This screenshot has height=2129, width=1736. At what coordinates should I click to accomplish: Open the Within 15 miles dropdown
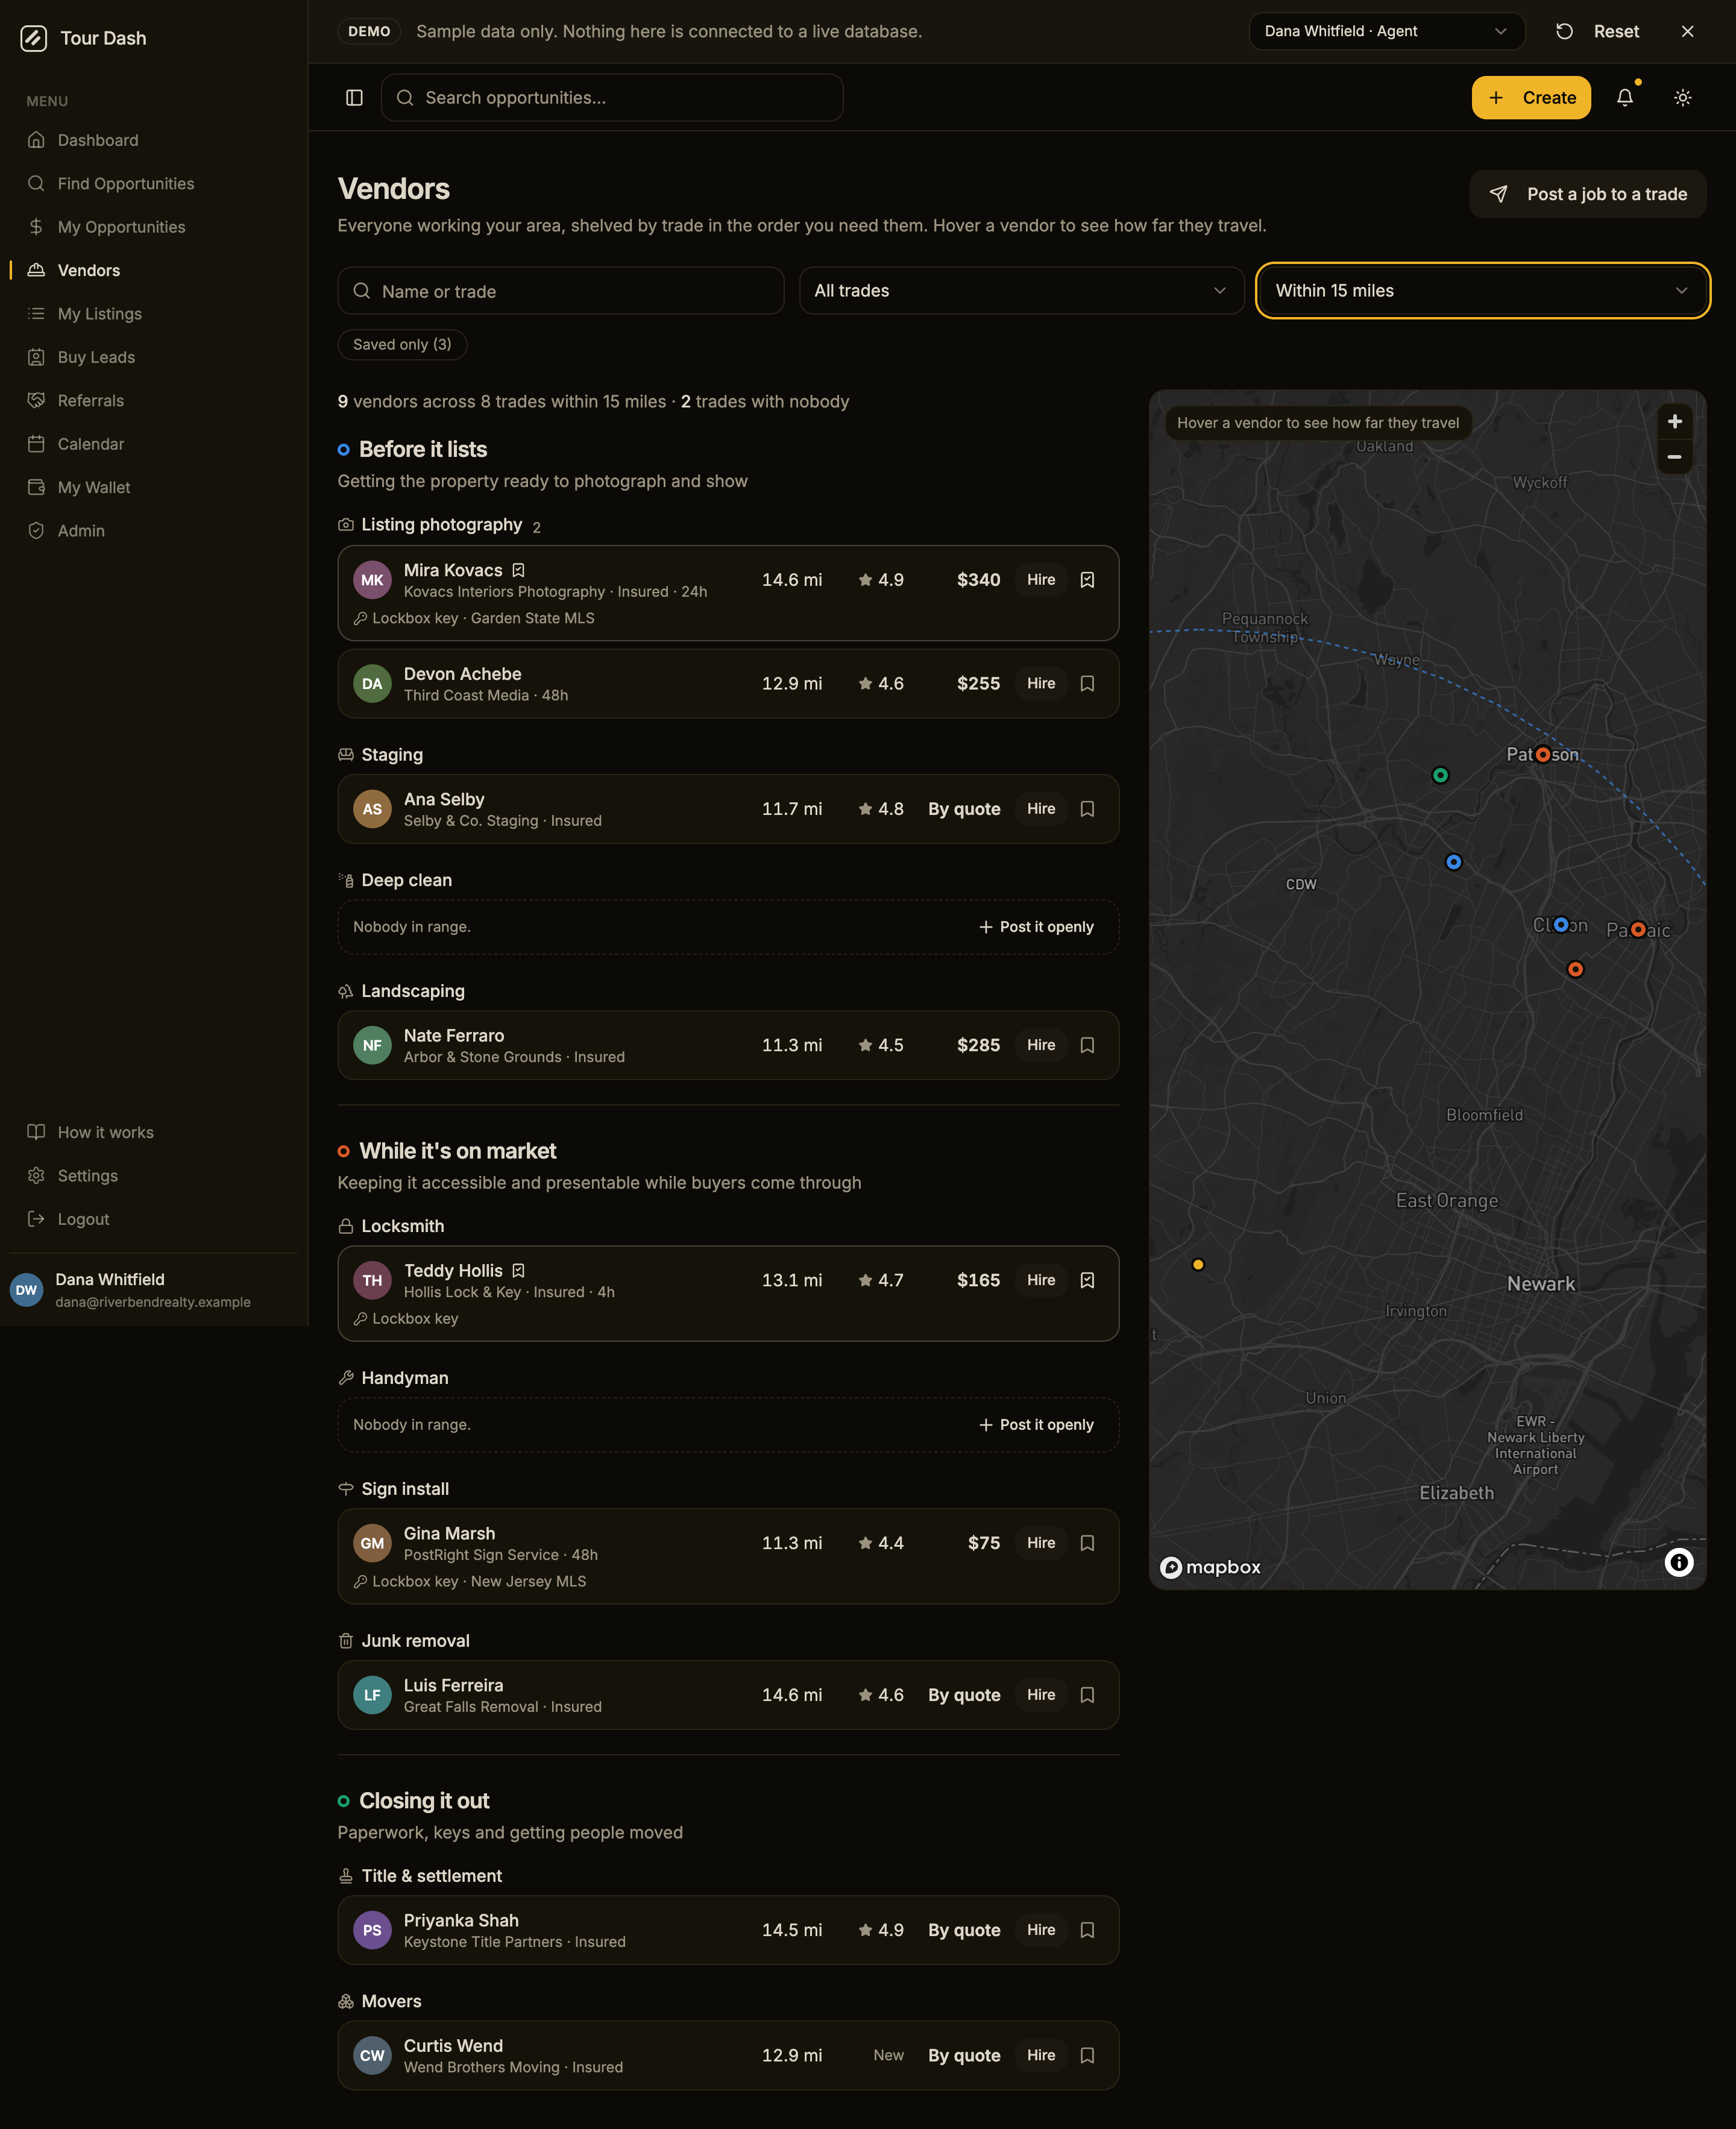pos(1482,291)
